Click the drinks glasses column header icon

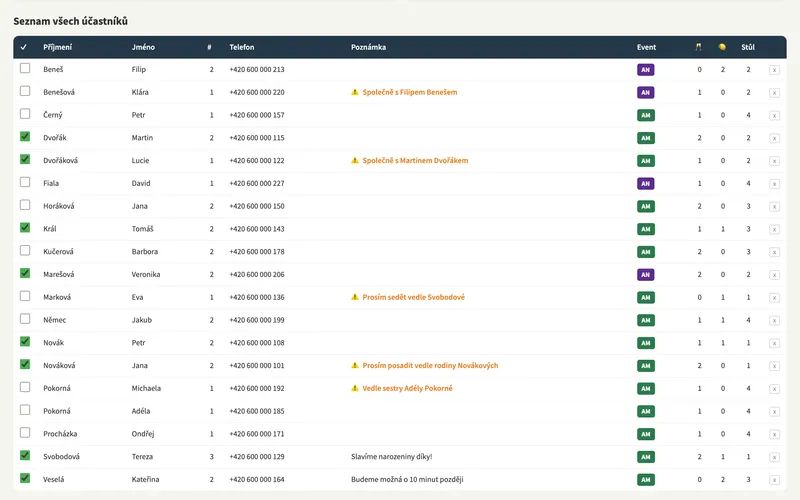pyautogui.click(x=698, y=47)
